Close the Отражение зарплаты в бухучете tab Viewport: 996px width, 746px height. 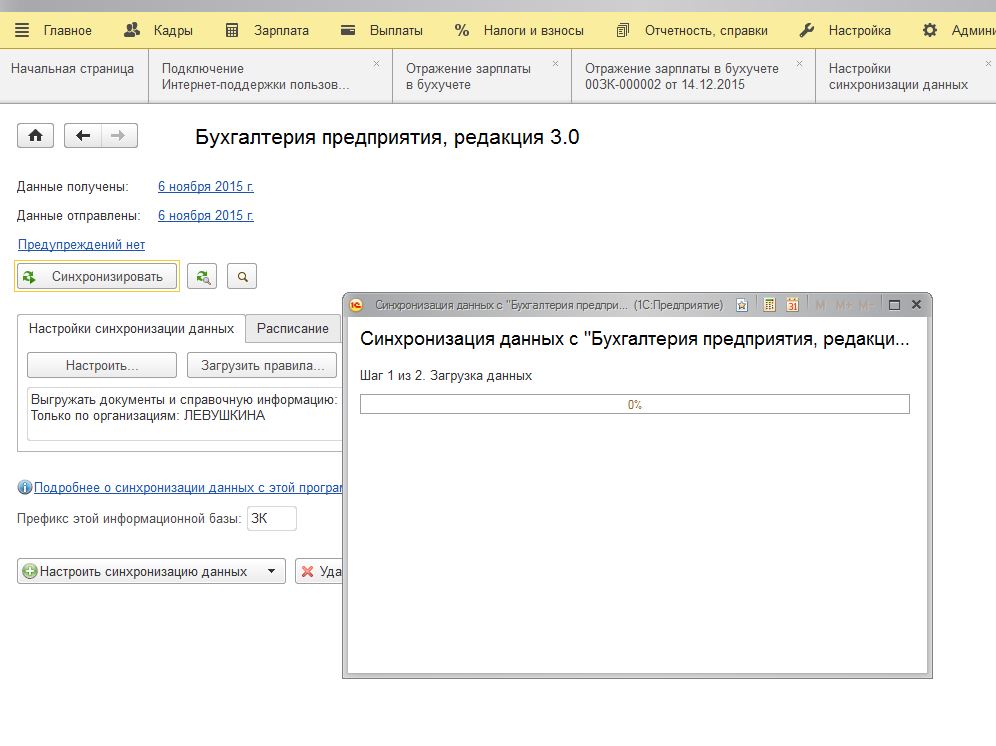(x=555, y=64)
